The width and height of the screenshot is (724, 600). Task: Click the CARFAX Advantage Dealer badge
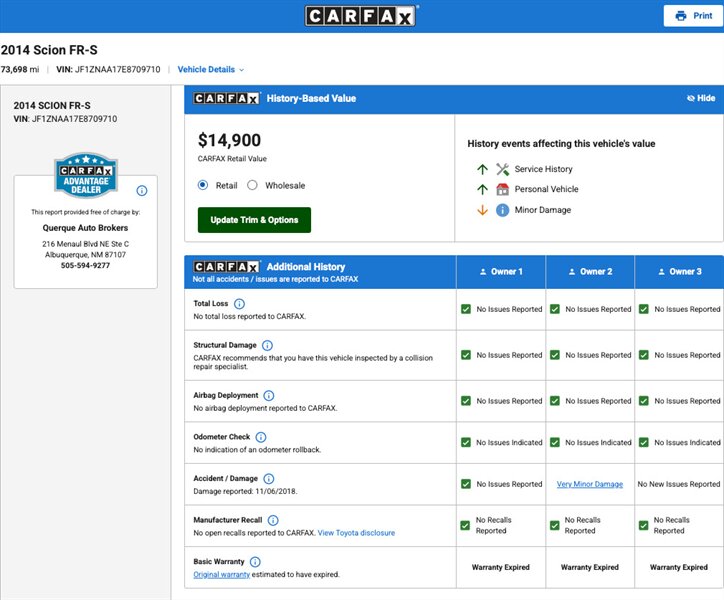86,175
